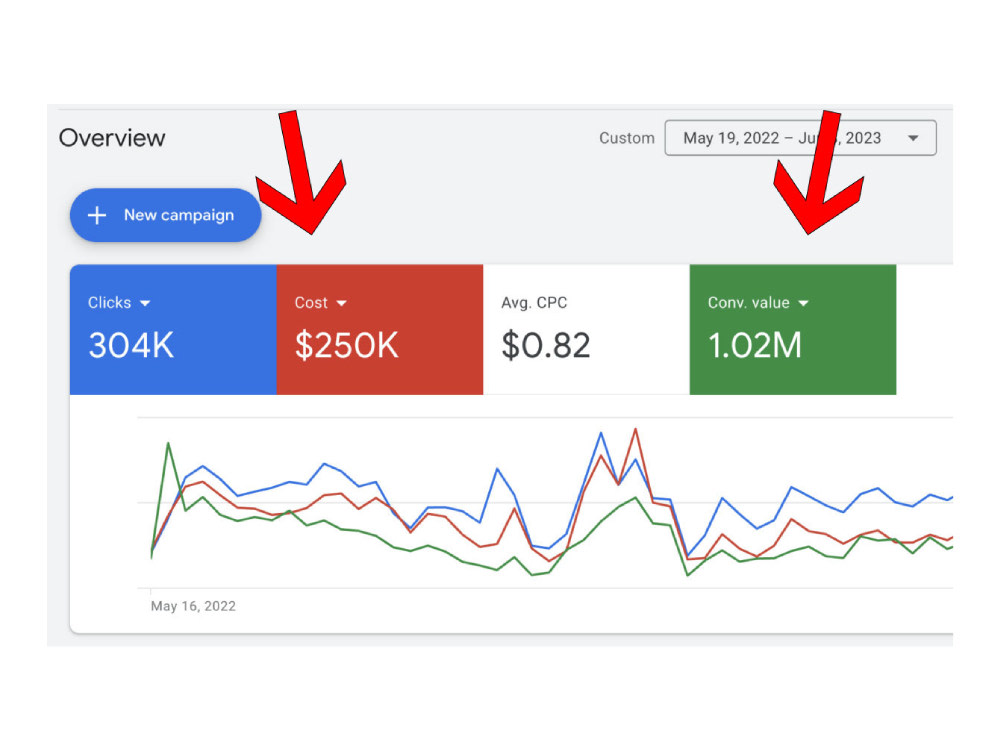Viewport: 1000px width, 750px height.
Task: Click the $250K cost value
Action: [346, 346]
